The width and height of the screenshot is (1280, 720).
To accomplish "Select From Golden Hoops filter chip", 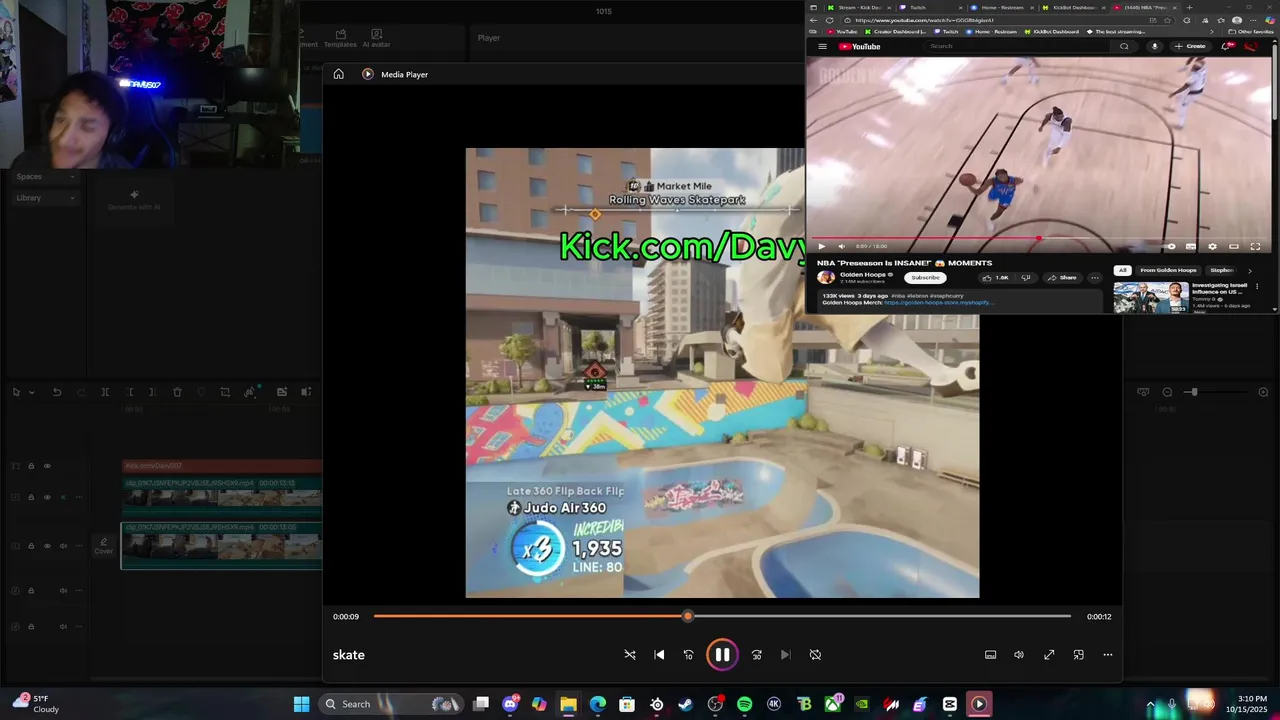I will [1168, 270].
